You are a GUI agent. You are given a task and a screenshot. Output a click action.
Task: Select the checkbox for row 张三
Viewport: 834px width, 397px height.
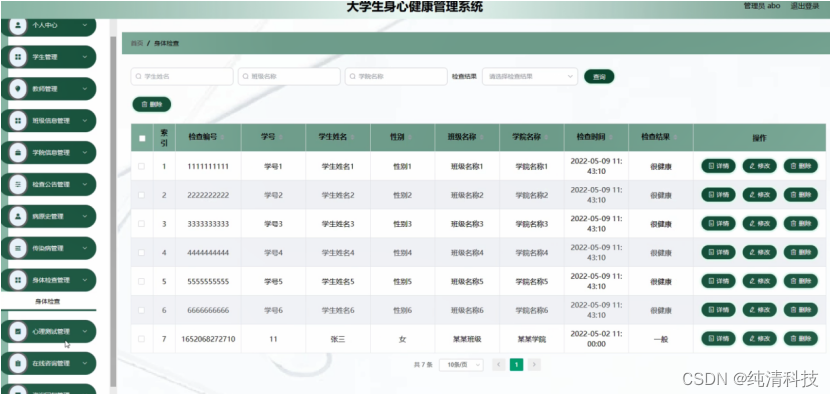[141, 338]
